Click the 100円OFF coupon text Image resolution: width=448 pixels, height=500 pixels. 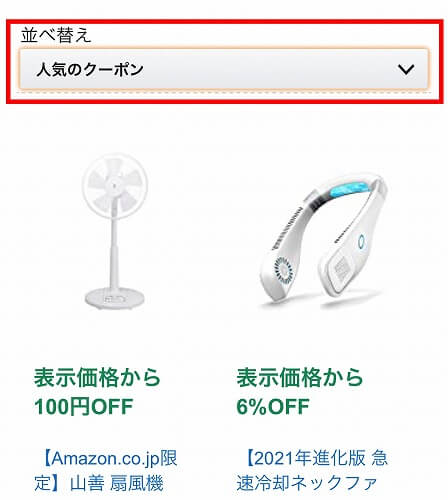(84, 407)
